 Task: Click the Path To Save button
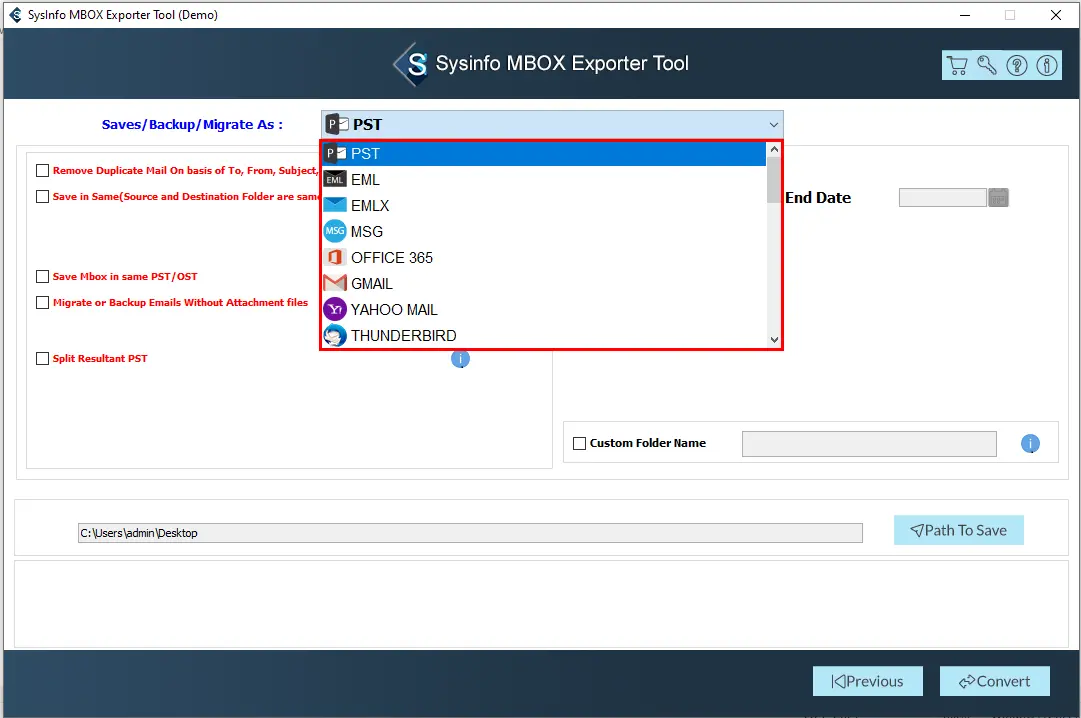pyautogui.click(x=958, y=530)
